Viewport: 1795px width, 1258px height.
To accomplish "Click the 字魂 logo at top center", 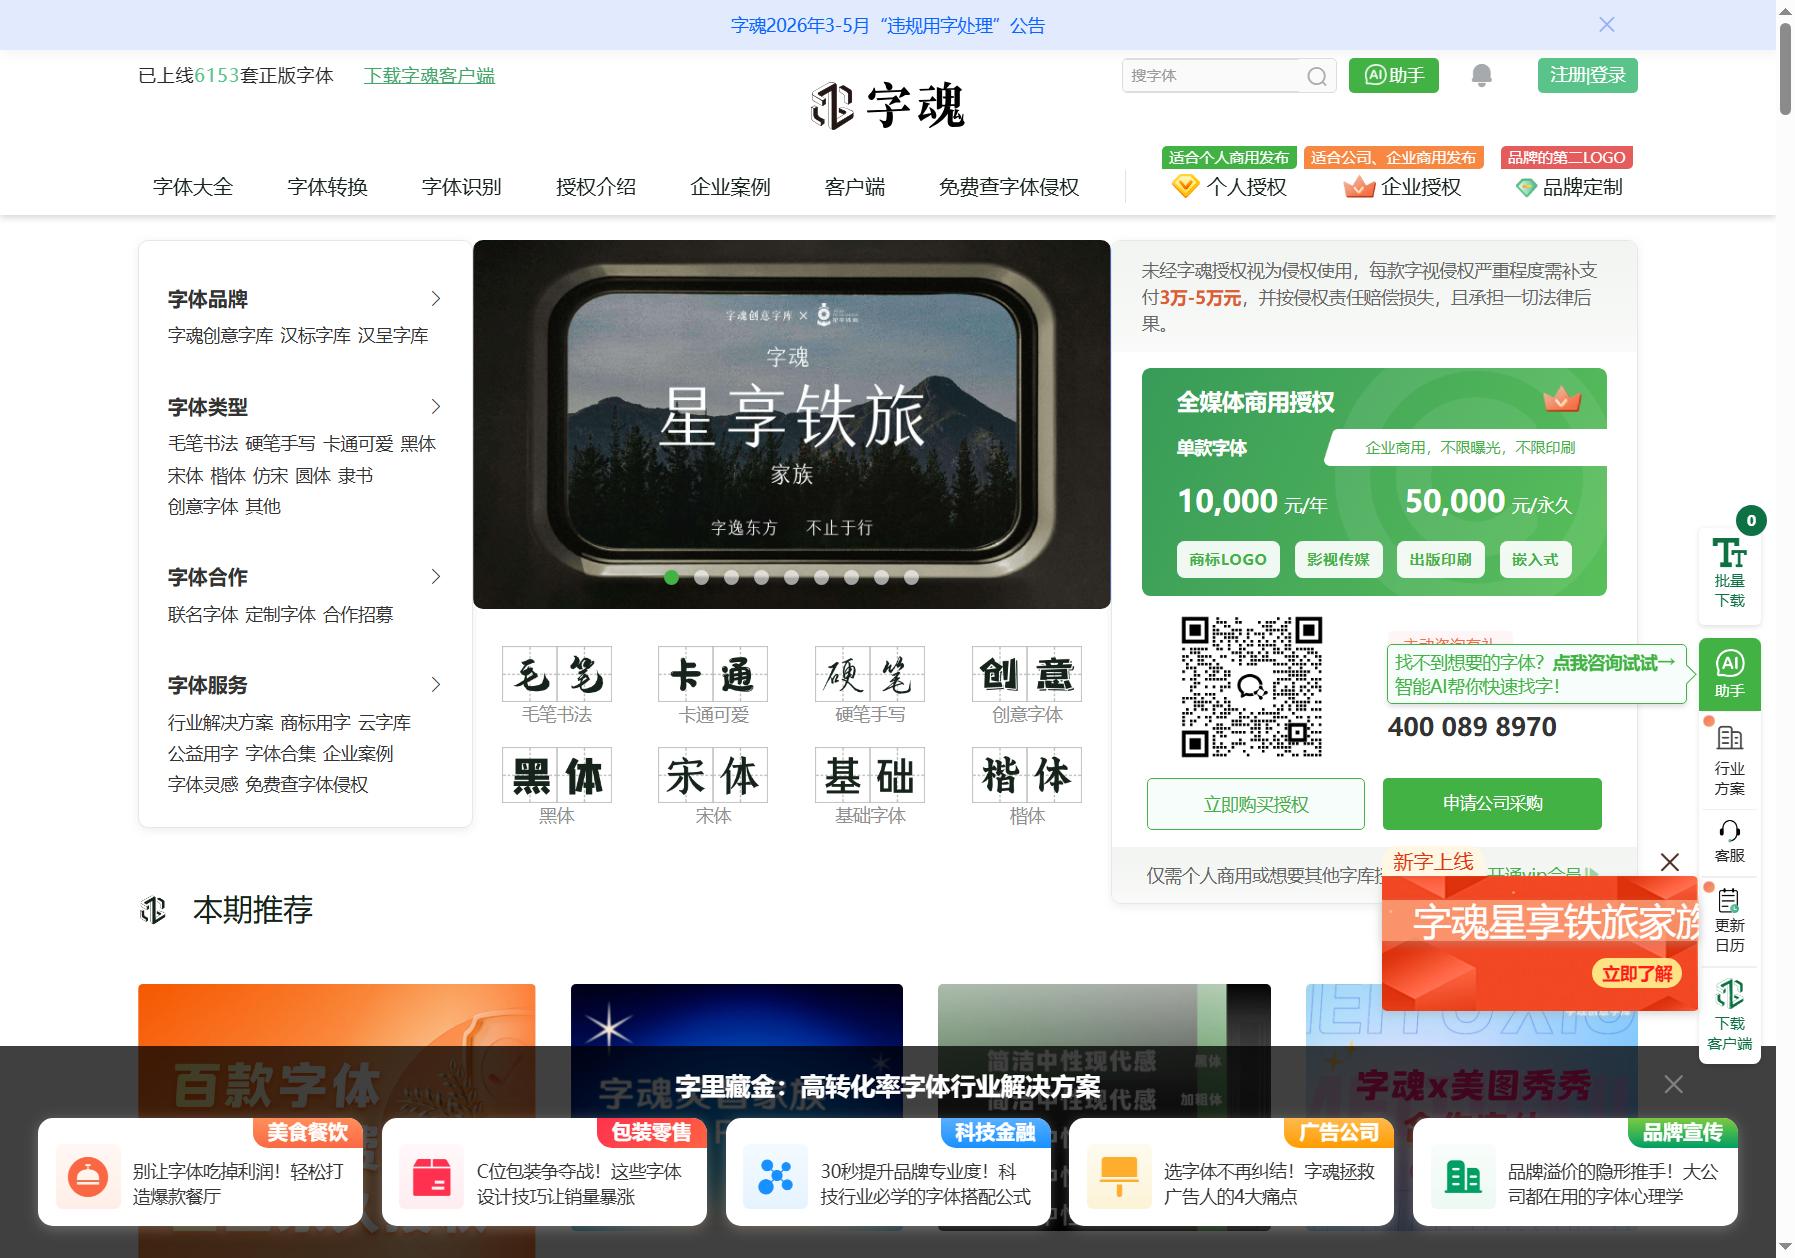I will click(x=887, y=106).
